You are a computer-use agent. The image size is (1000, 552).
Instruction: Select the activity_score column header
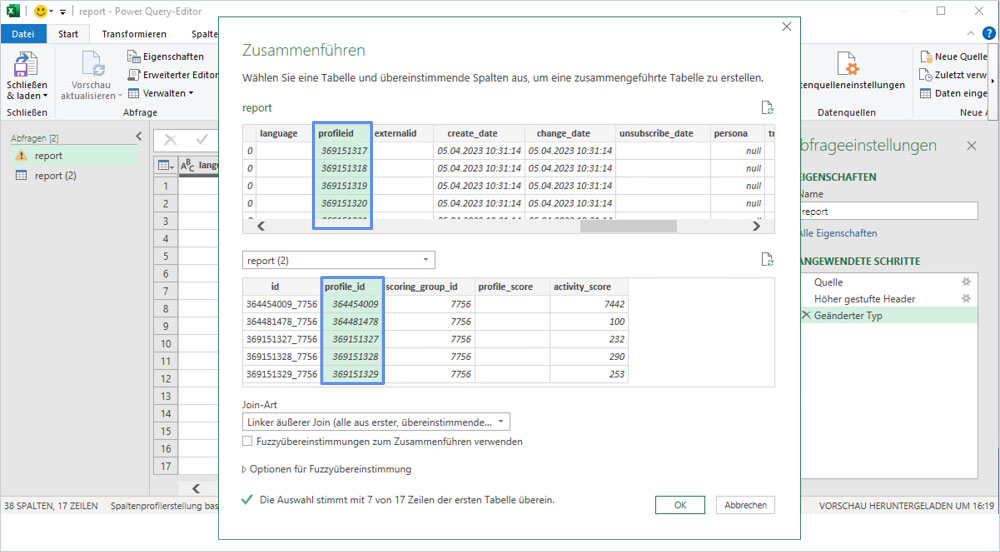click(589, 287)
